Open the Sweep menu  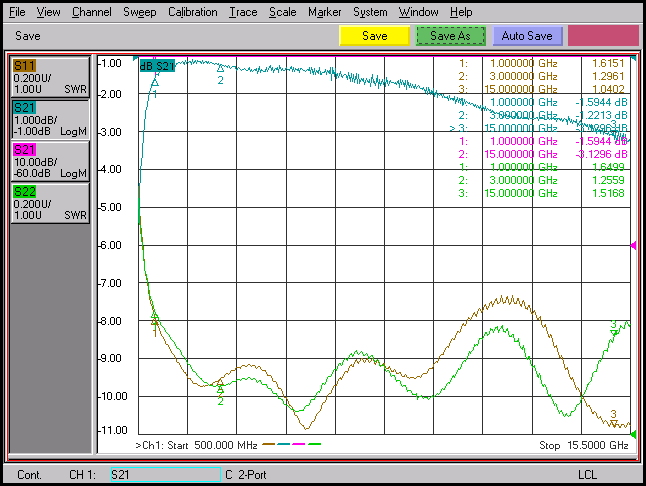(140, 12)
